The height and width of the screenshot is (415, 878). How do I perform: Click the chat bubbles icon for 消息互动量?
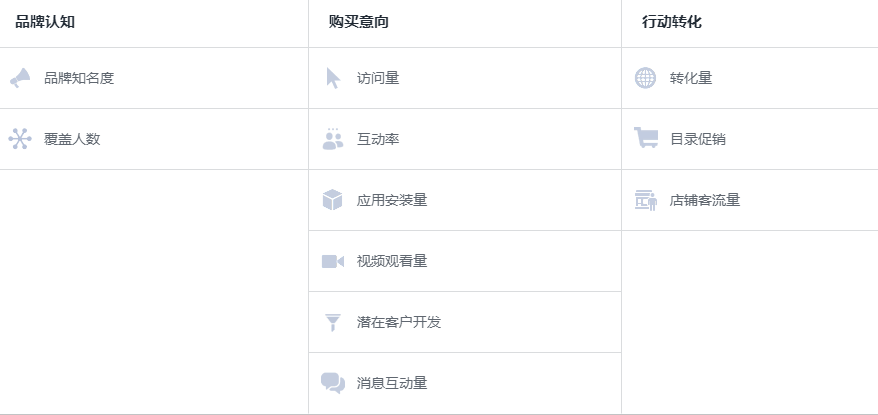coord(333,383)
